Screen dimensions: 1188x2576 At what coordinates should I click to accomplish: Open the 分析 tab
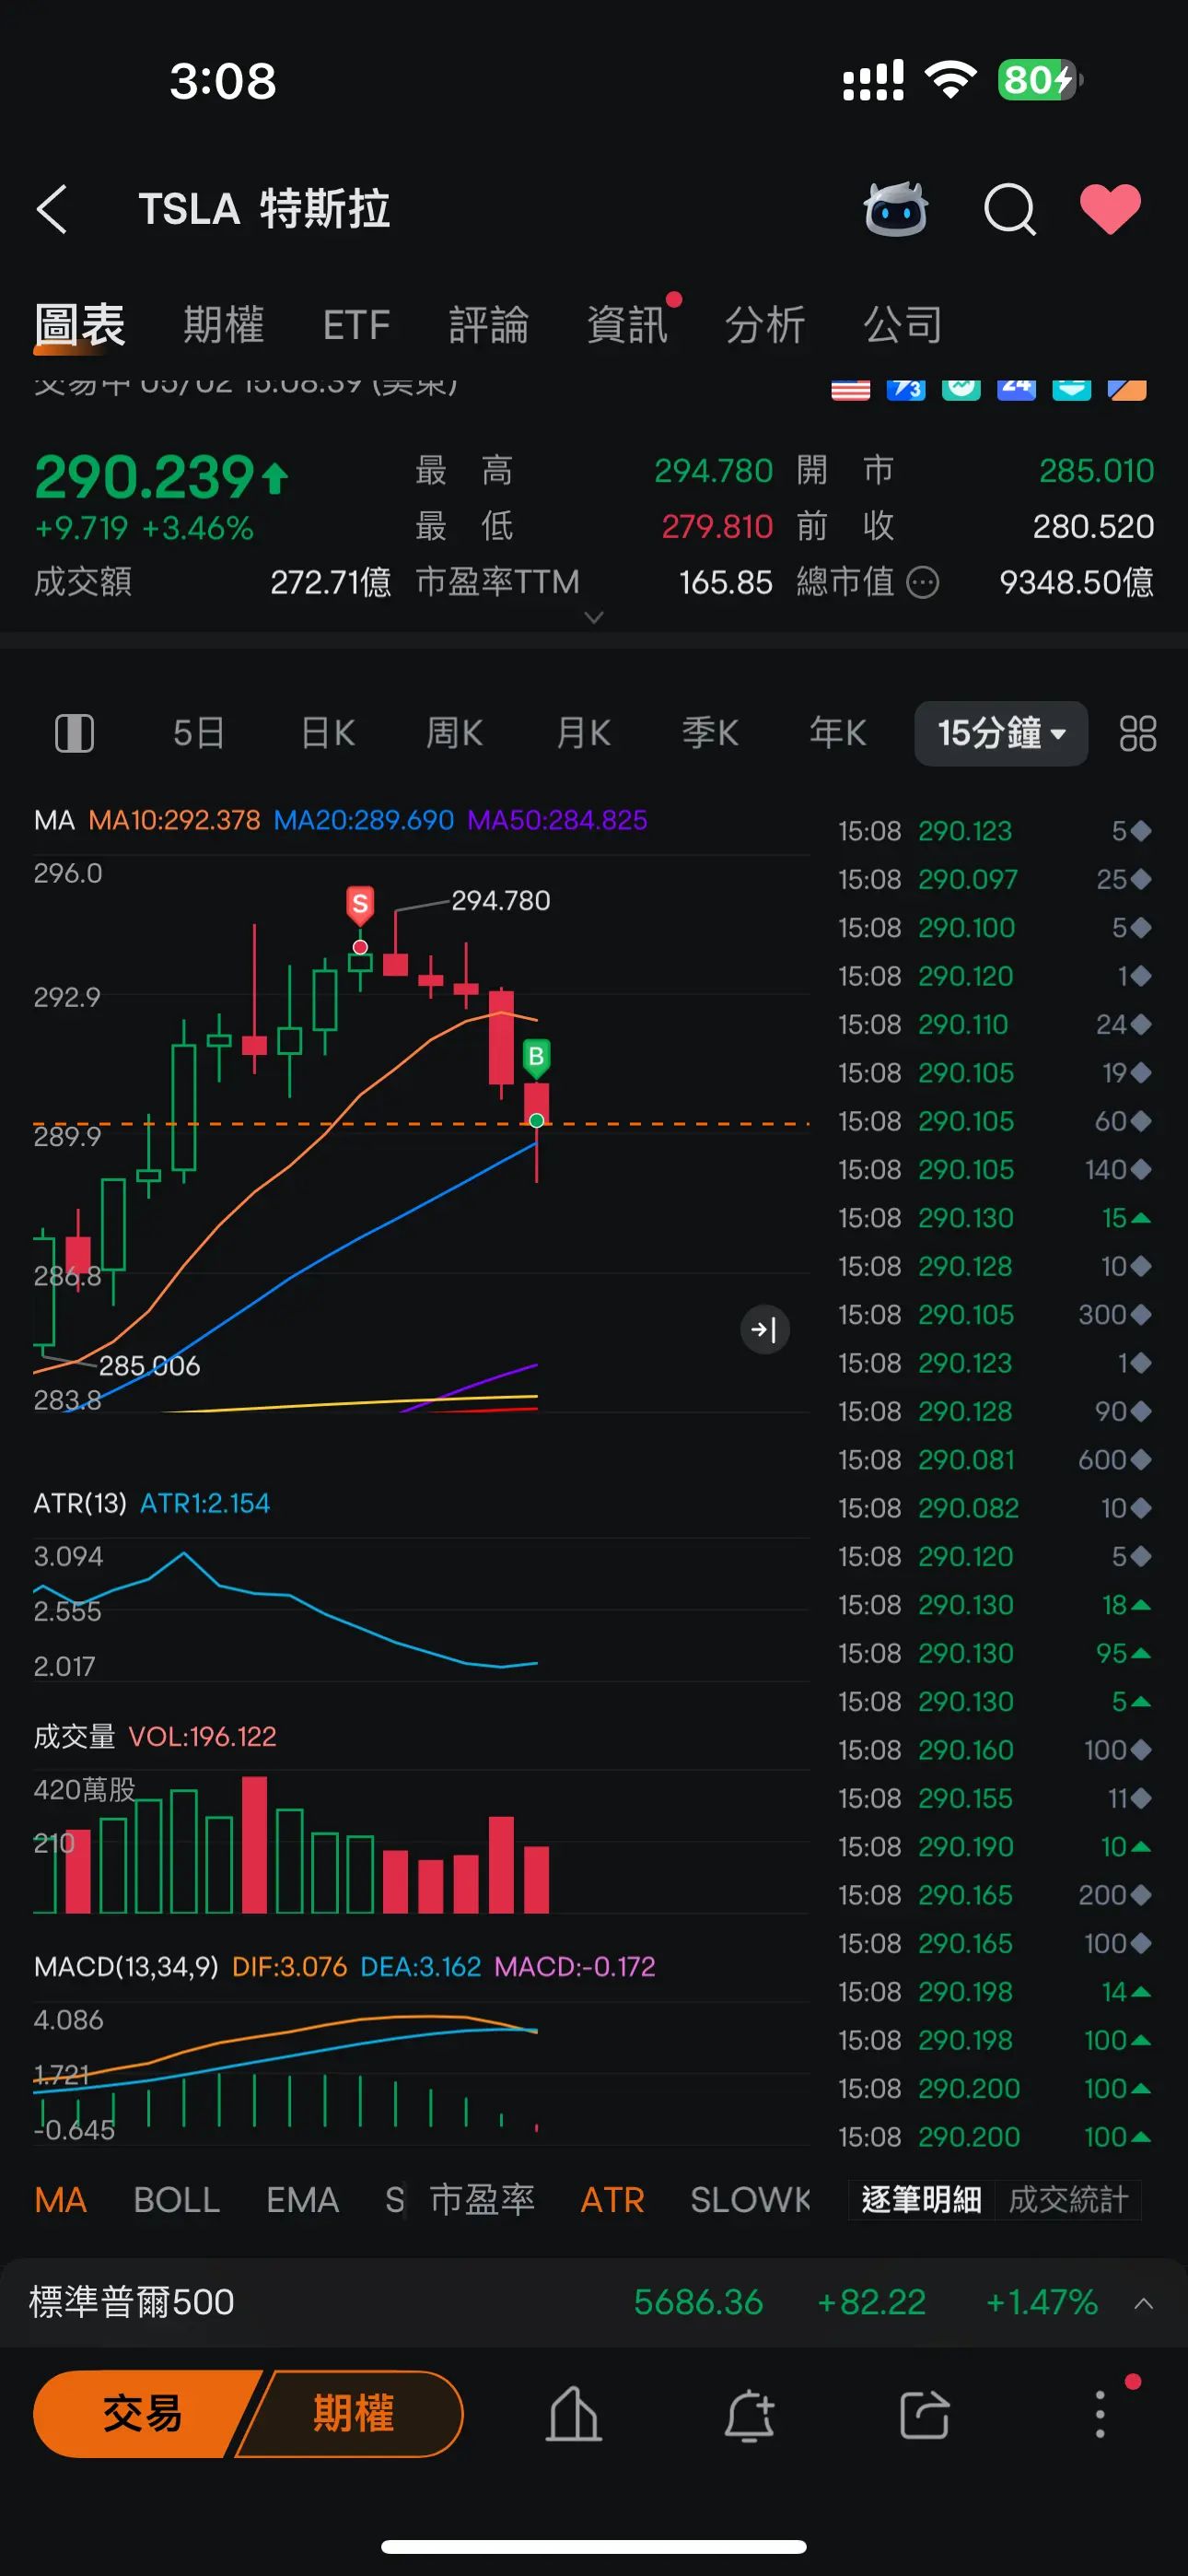(x=765, y=325)
